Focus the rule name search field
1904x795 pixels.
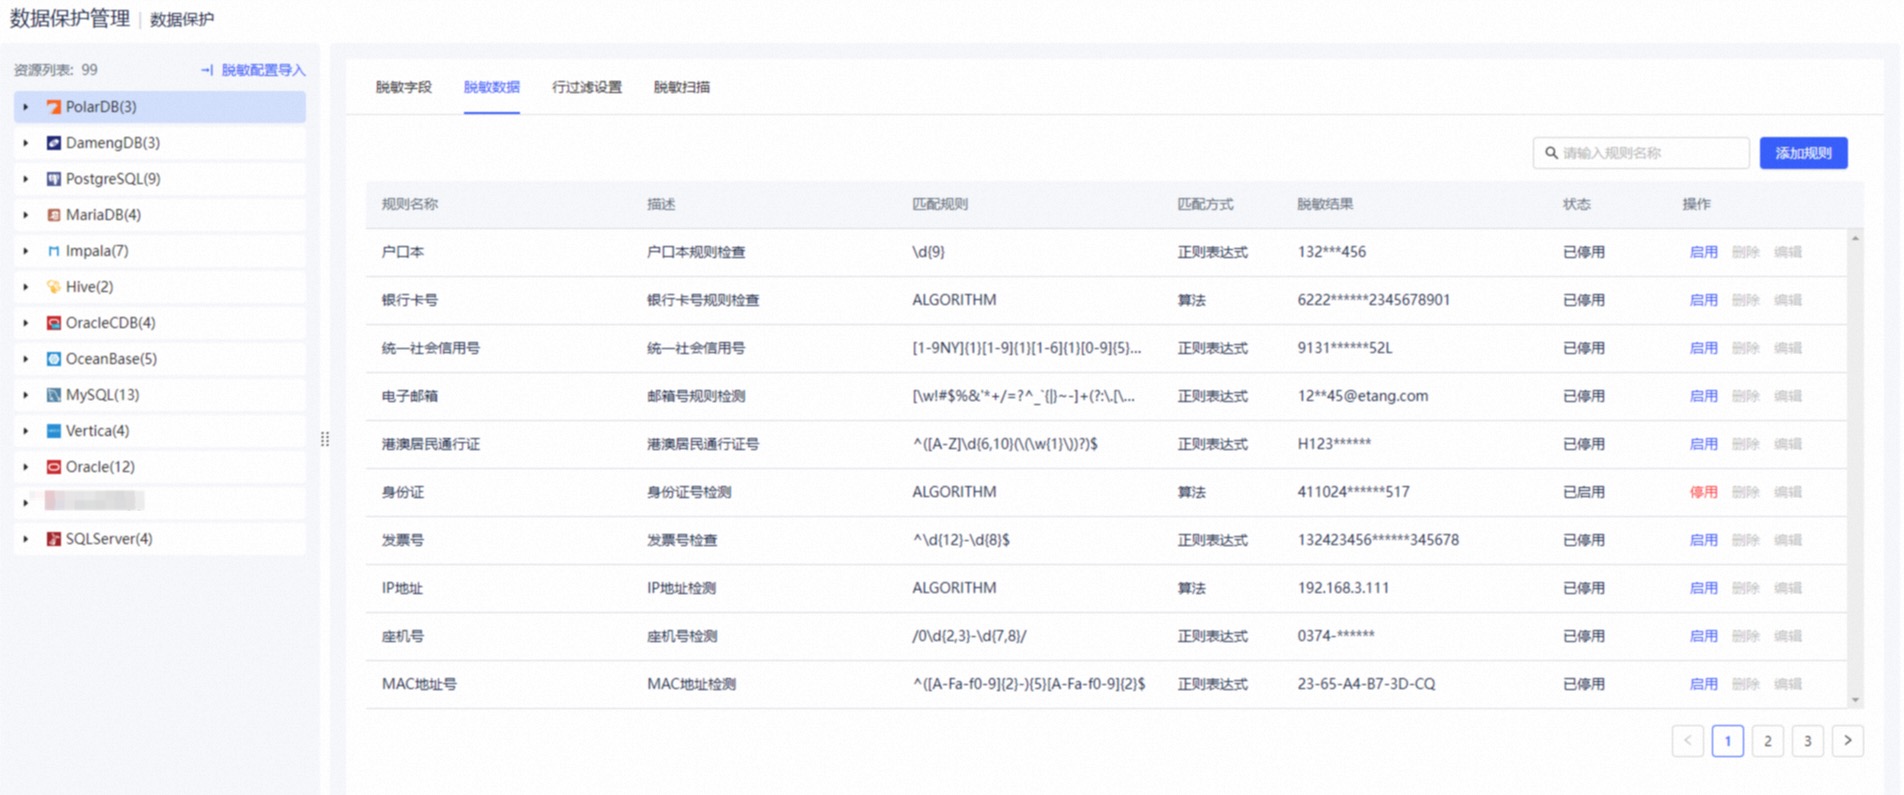click(x=1641, y=153)
